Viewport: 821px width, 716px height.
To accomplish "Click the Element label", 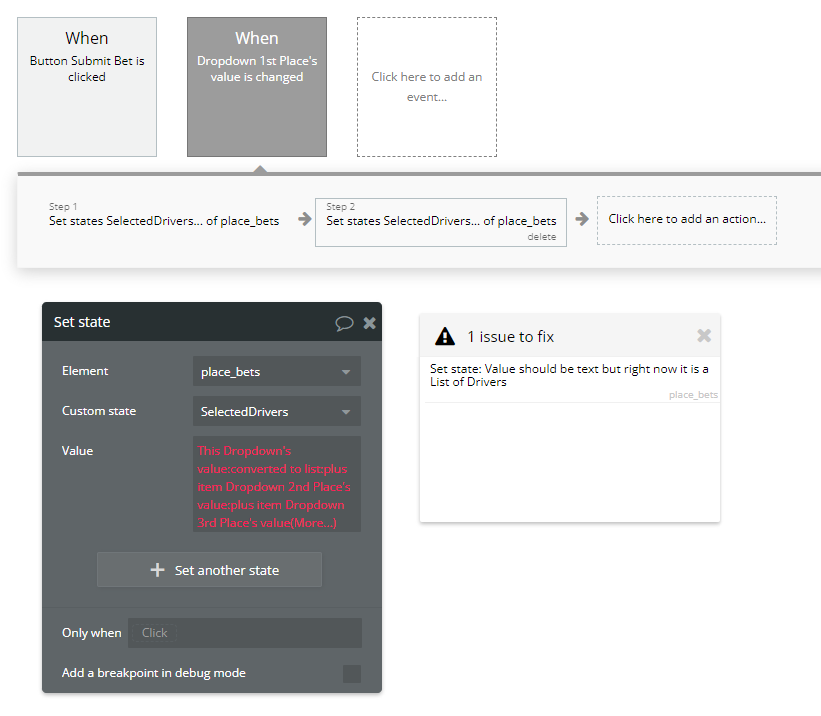I will [85, 371].
